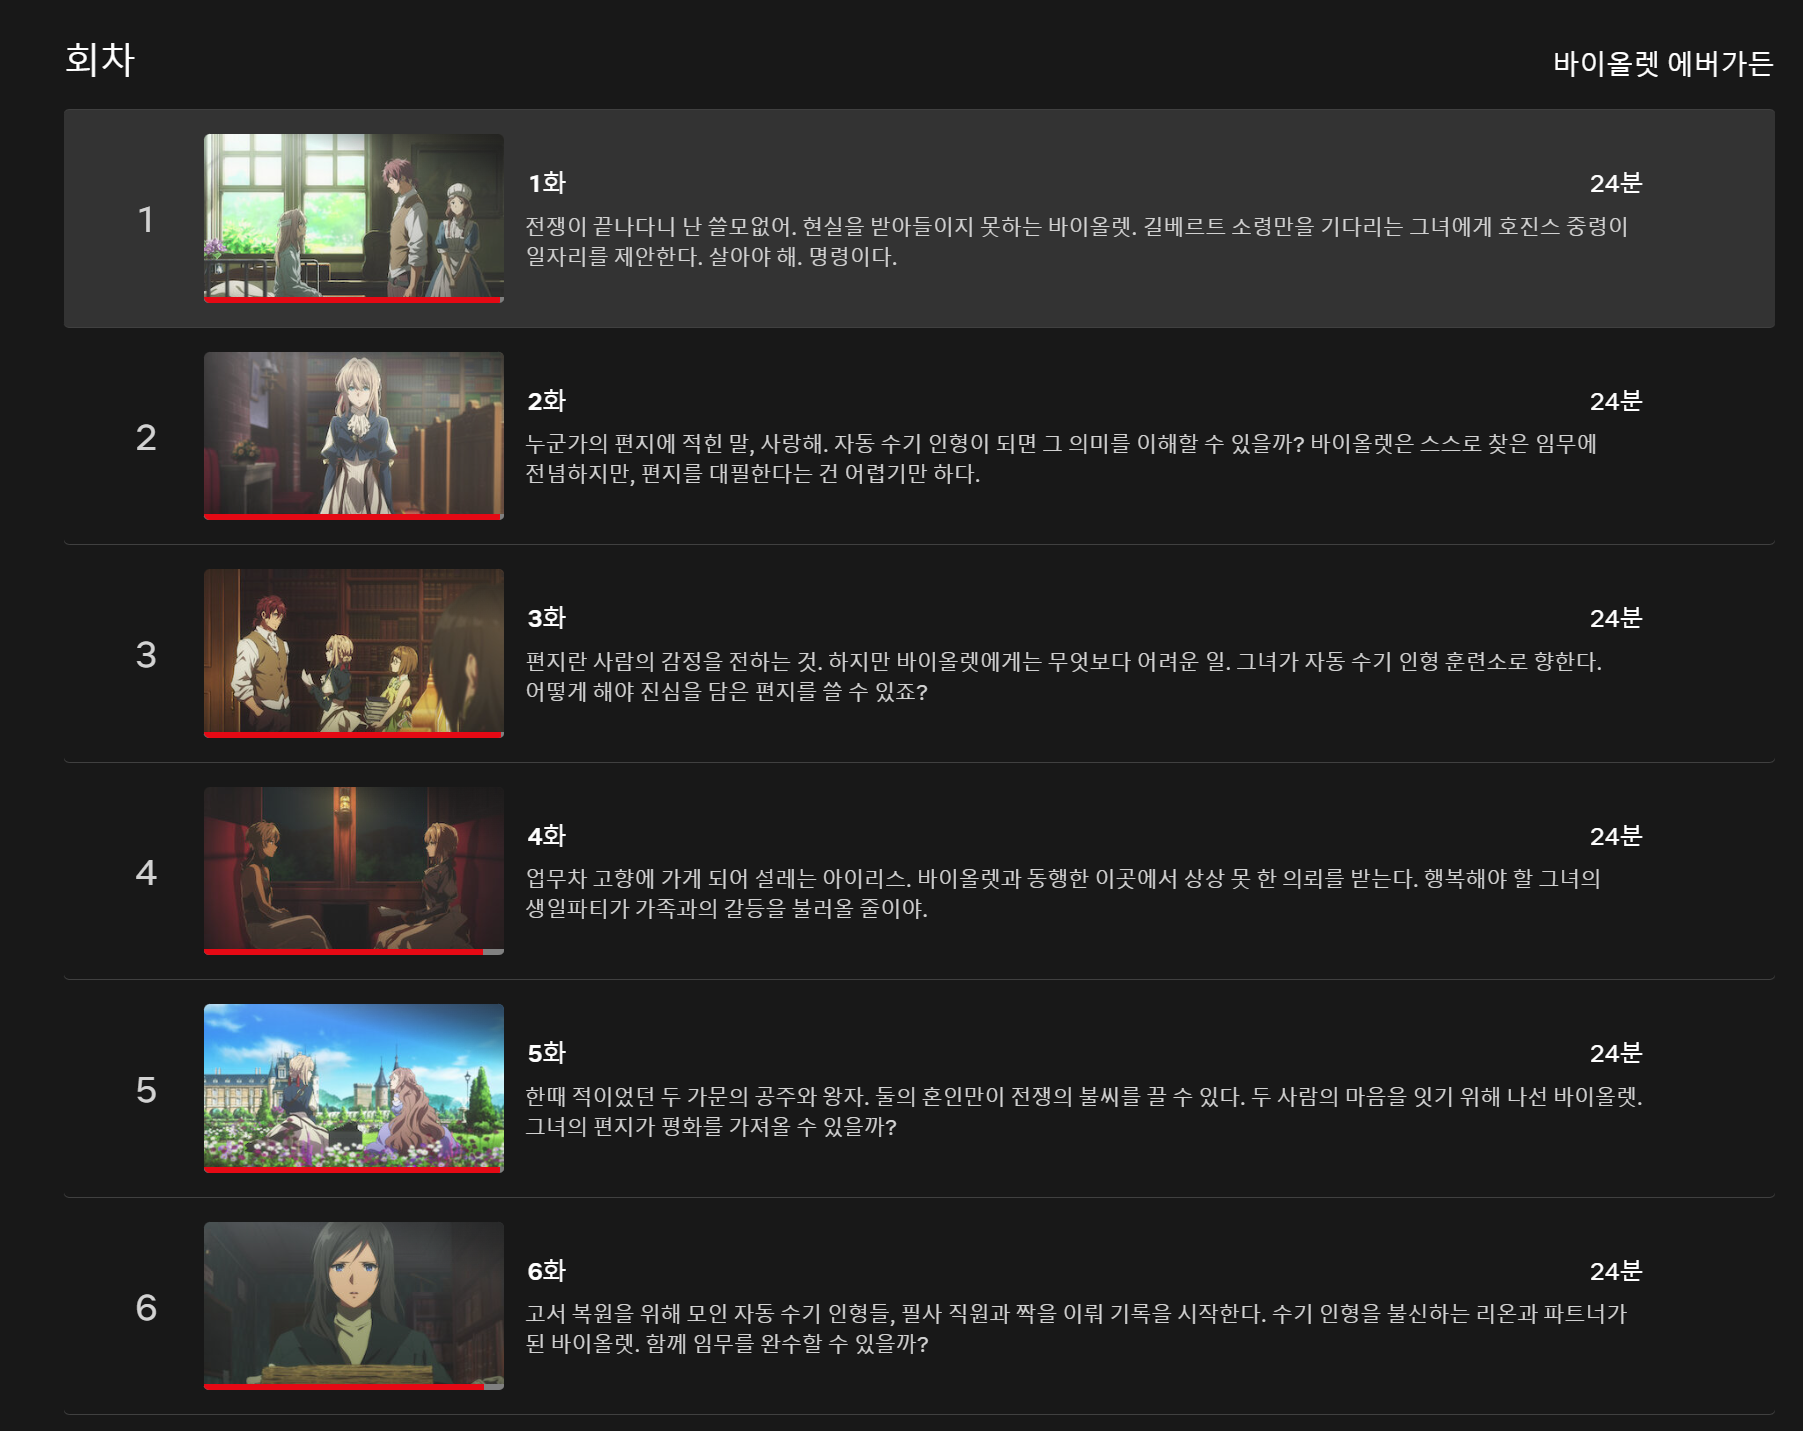Open the episode 1 thumbnail
The image size is (1803, 1431).
(x=354, y=218)
